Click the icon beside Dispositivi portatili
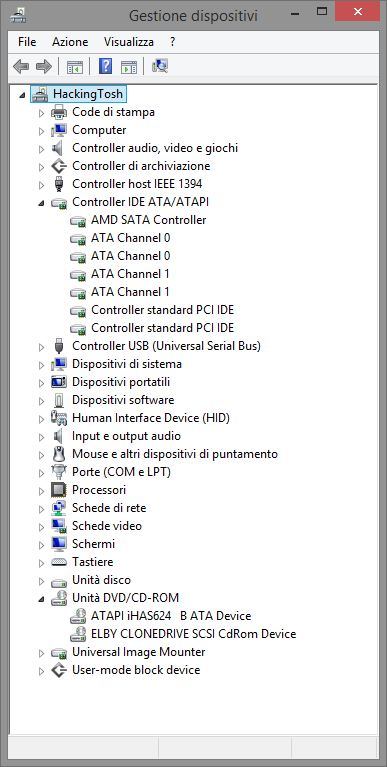387x767 pixels. pyautogui.click(x=59, y=382)
